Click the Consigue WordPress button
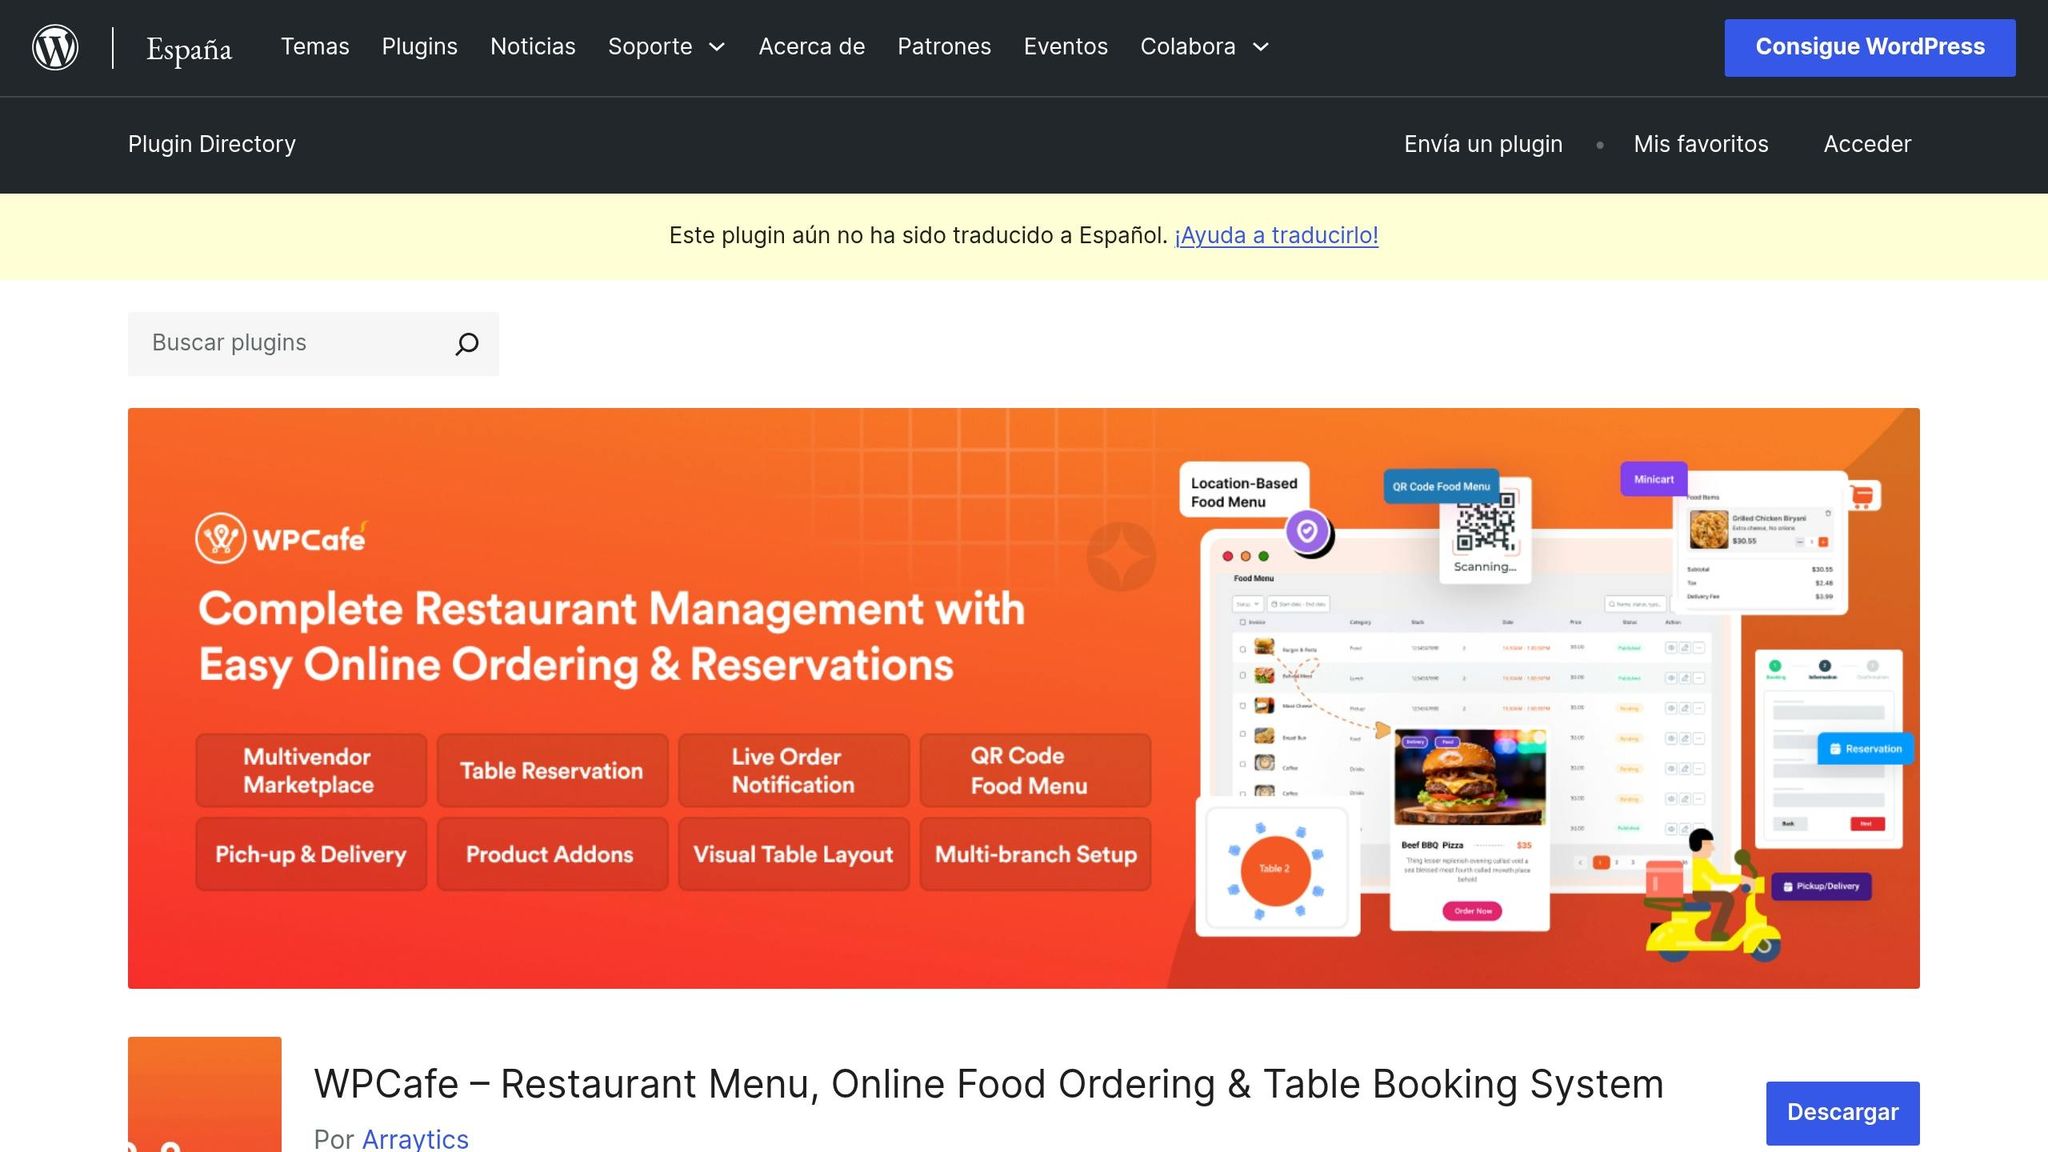 point(1870,47)
